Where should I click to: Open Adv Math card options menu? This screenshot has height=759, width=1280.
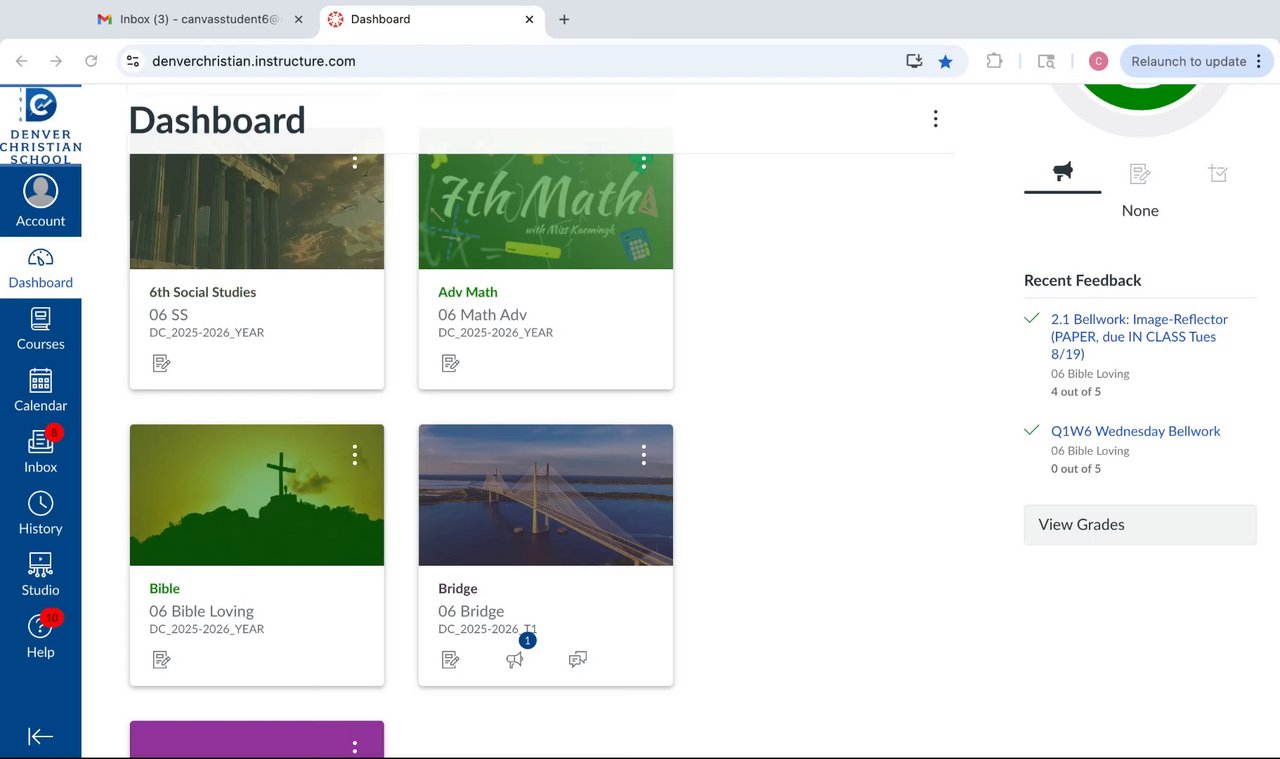coord(644,161)
